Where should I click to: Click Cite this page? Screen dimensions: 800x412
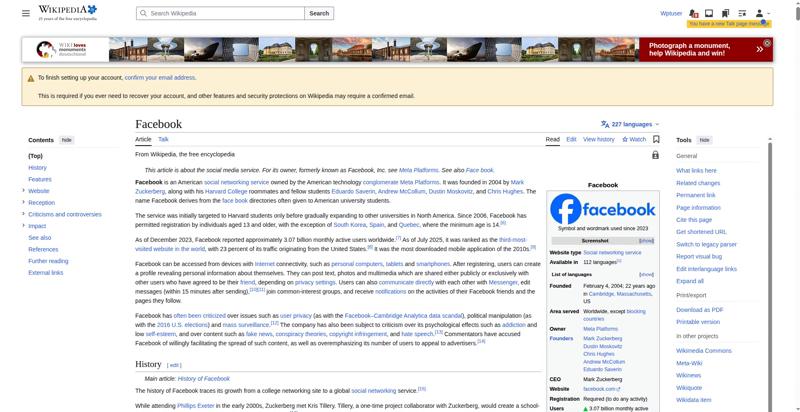(694, 220)
